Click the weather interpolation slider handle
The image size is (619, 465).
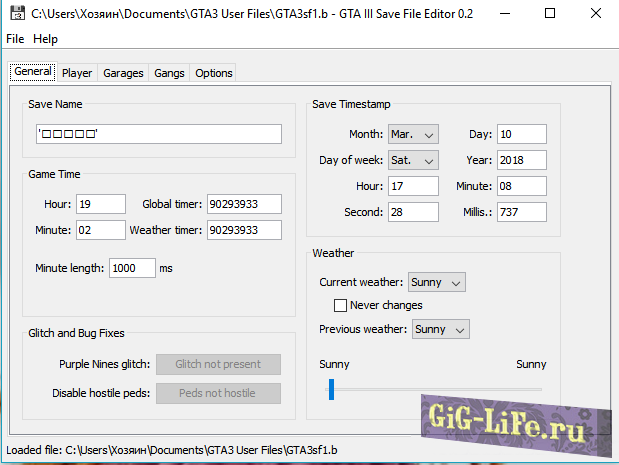click(331, 389)
